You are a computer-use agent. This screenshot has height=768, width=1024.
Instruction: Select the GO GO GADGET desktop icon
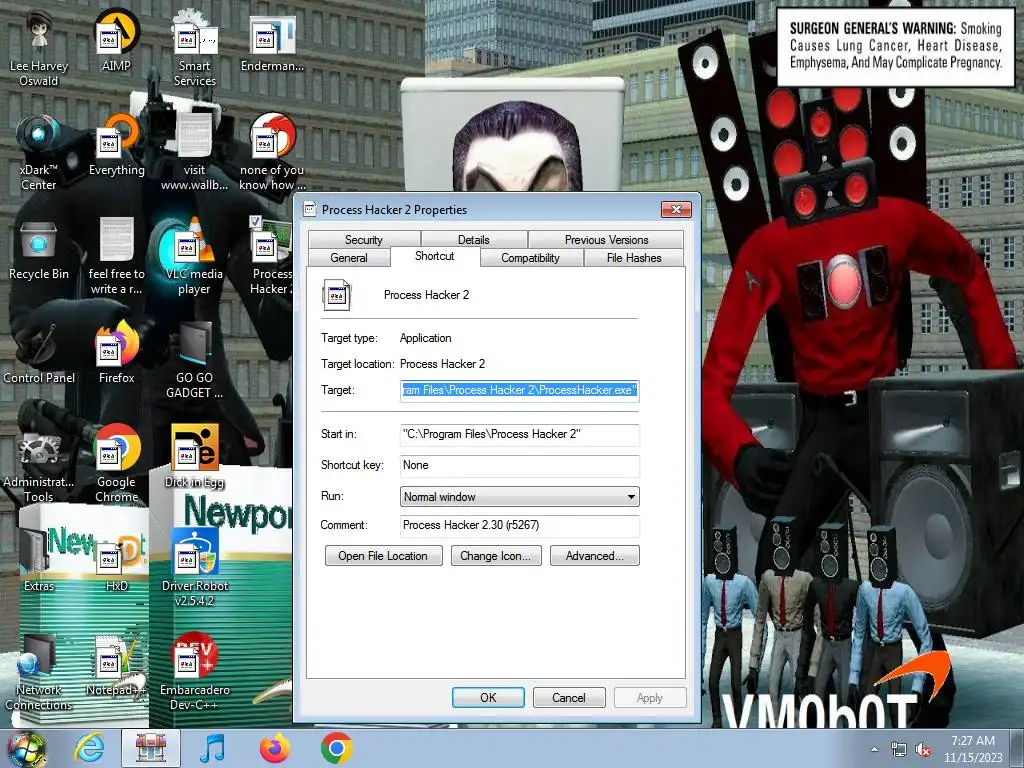pyautogui.click(x=194, y=360)
